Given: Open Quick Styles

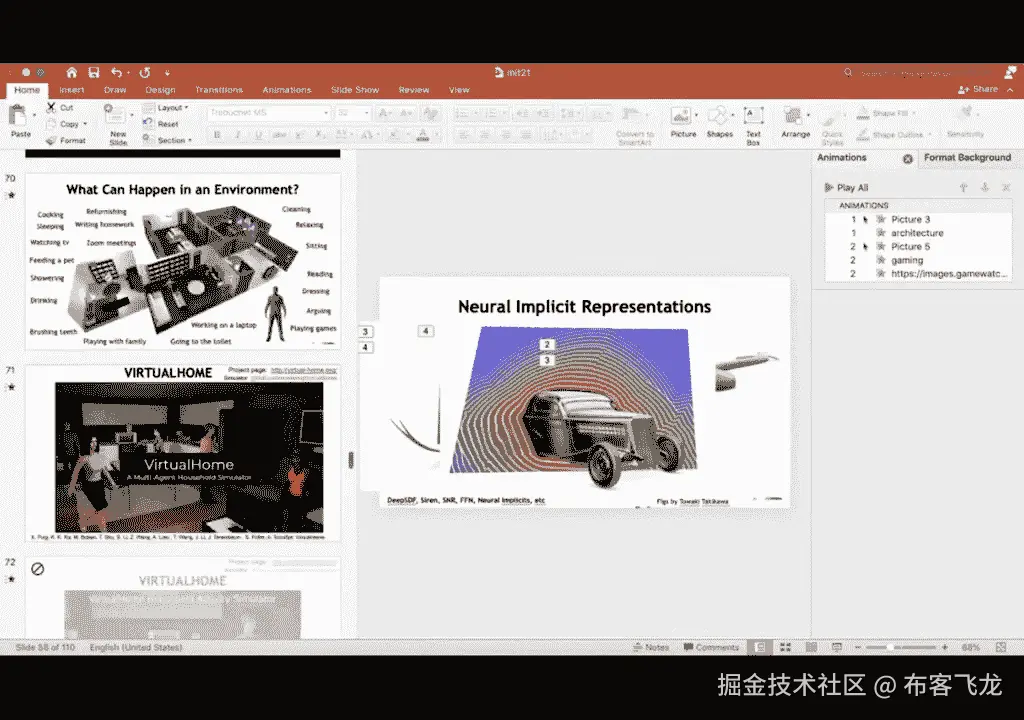Looking at the screenshot, I should (832, 128).
